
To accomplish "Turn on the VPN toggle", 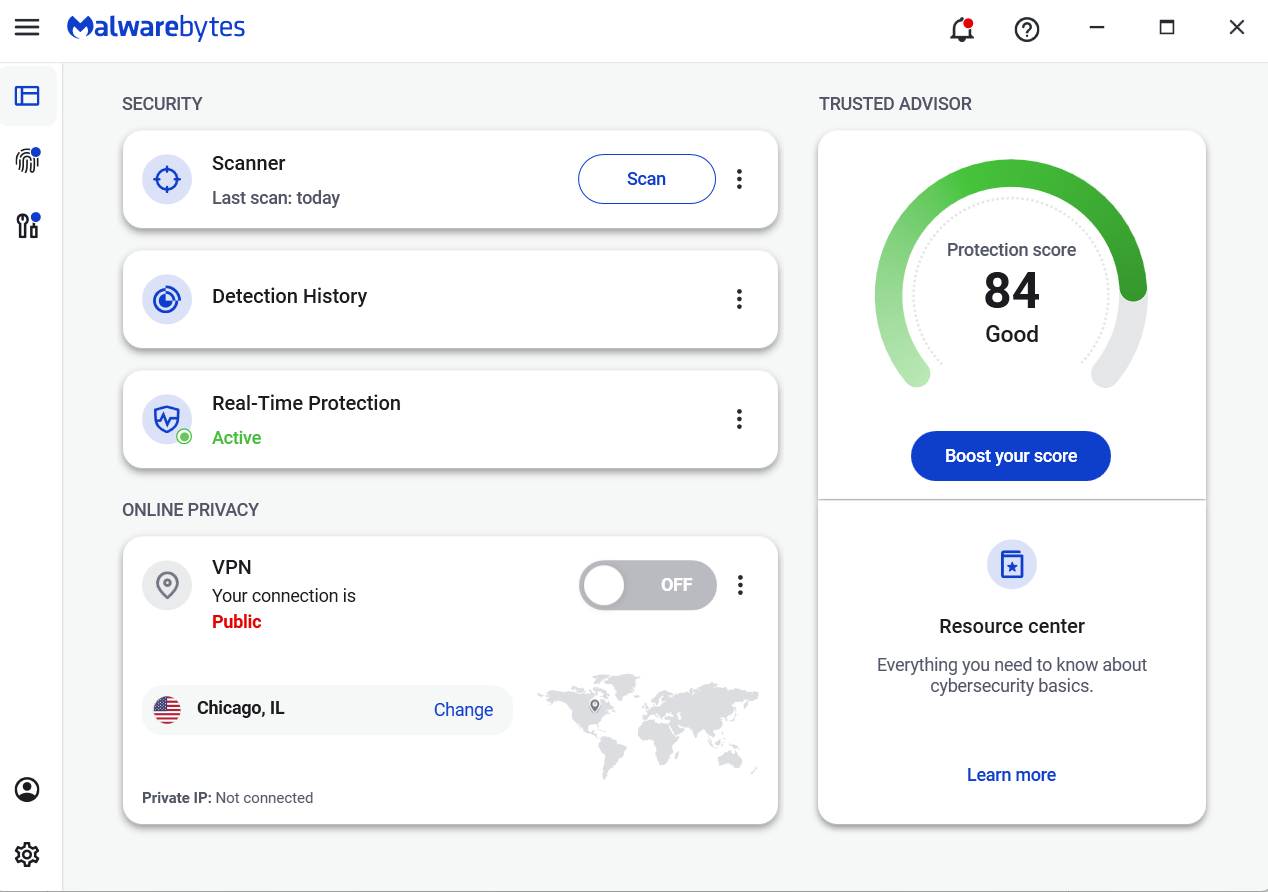I will click(648, 585).
